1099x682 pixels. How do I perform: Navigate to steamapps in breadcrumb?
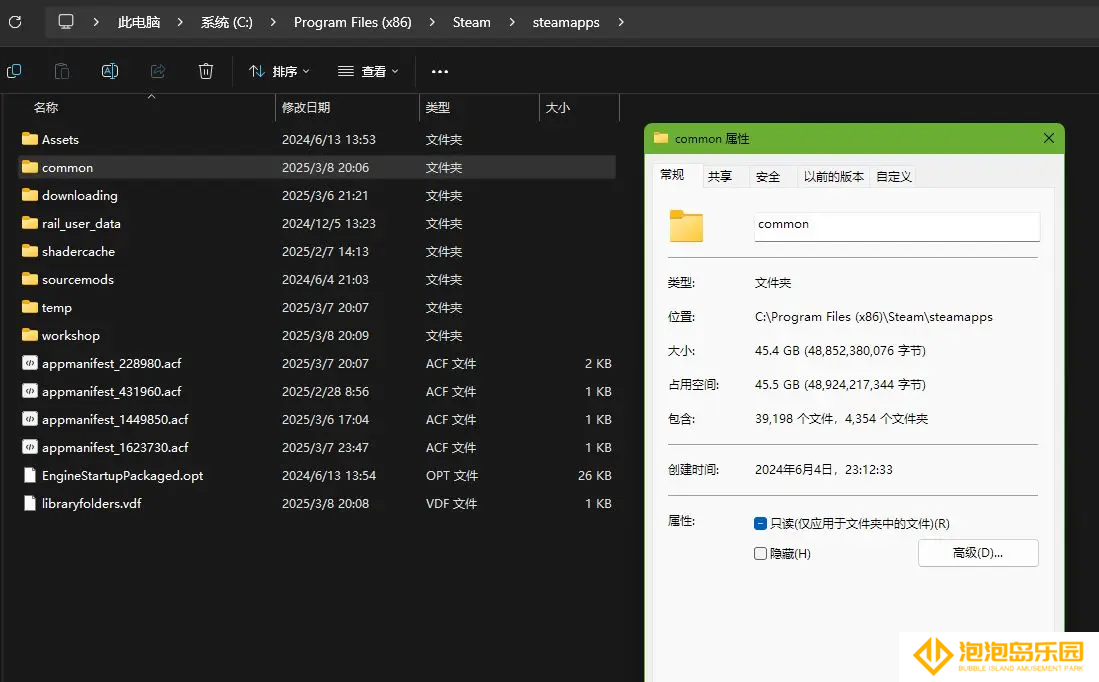[x=566, y=22]
